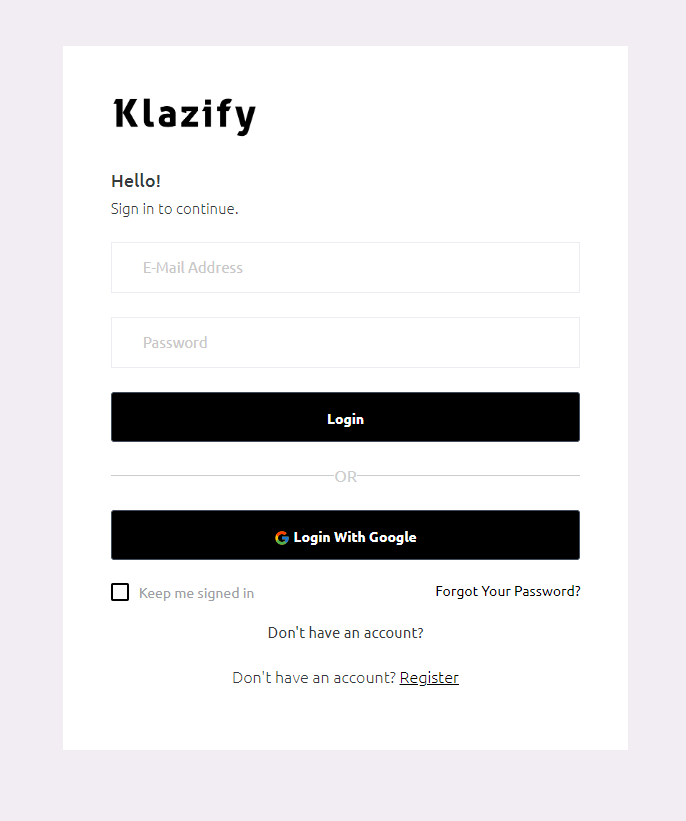
Task: Click the Sign in to continue text
Action: [x=174, y=209]
